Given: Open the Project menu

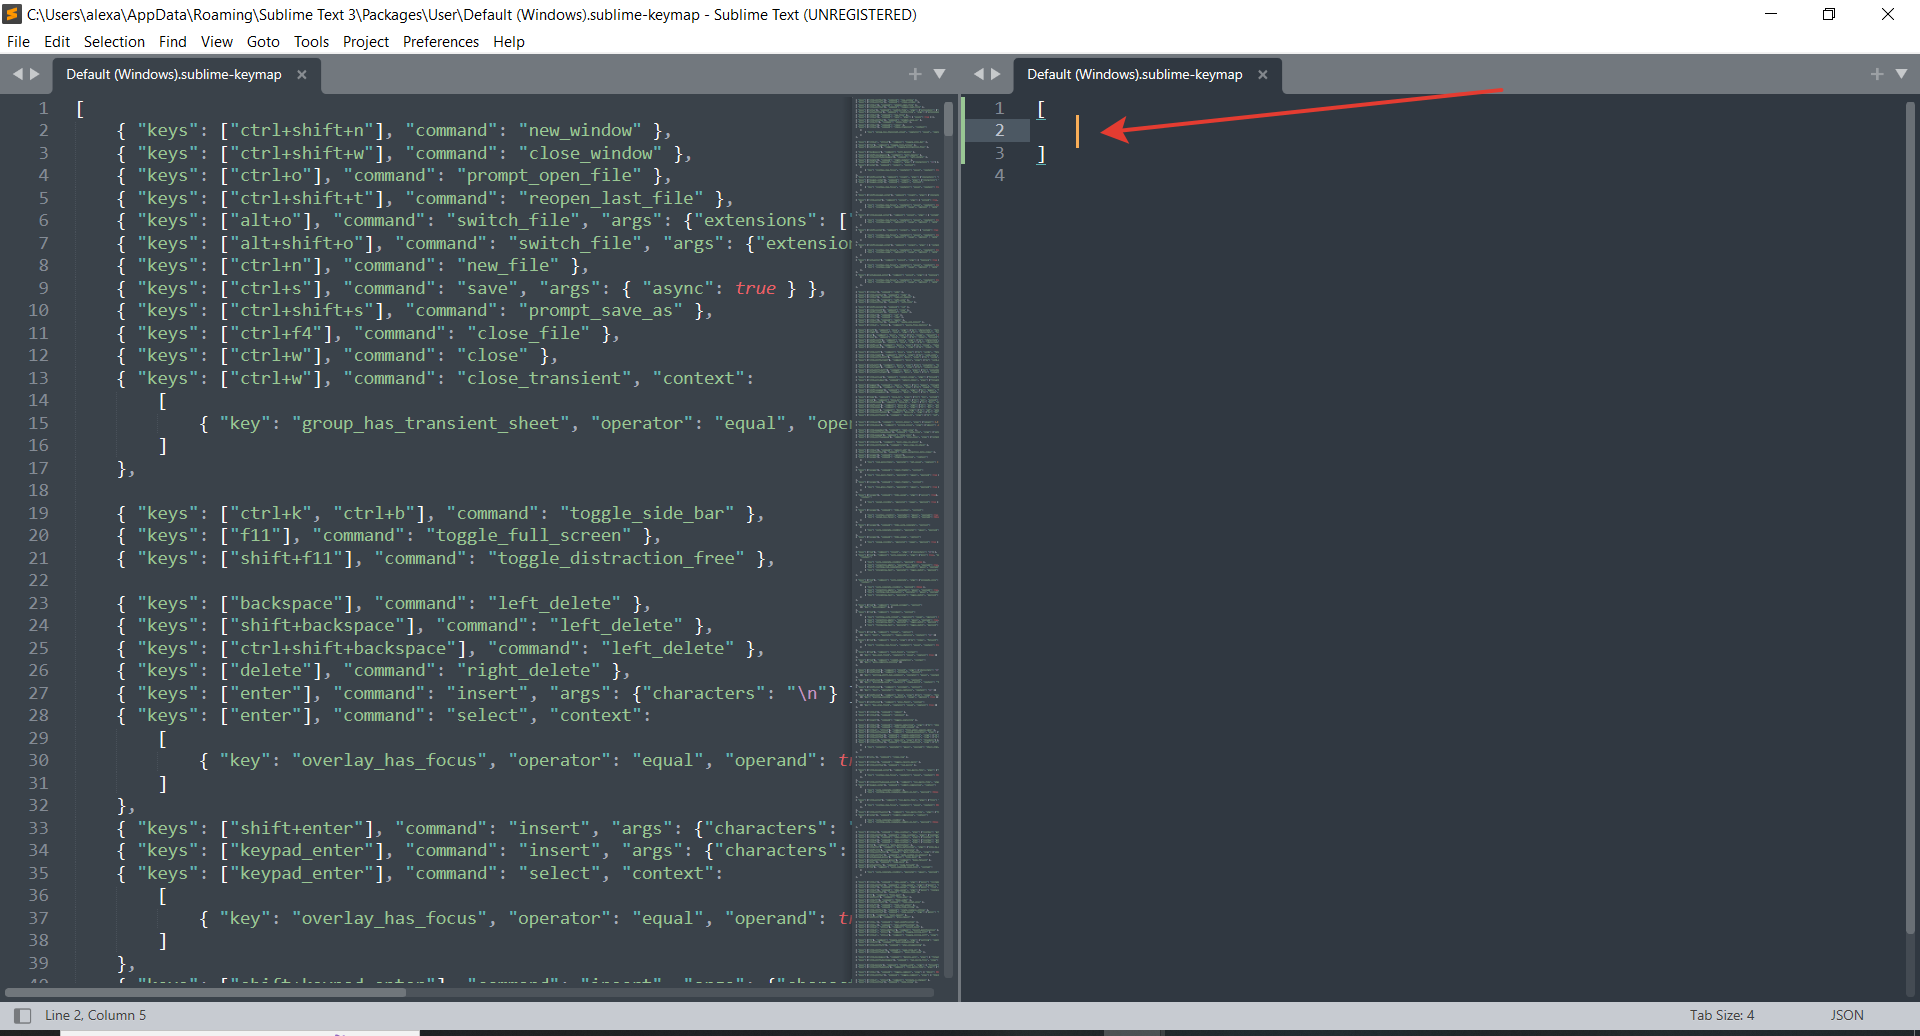Looking at the screenshot, I should 366,41.
